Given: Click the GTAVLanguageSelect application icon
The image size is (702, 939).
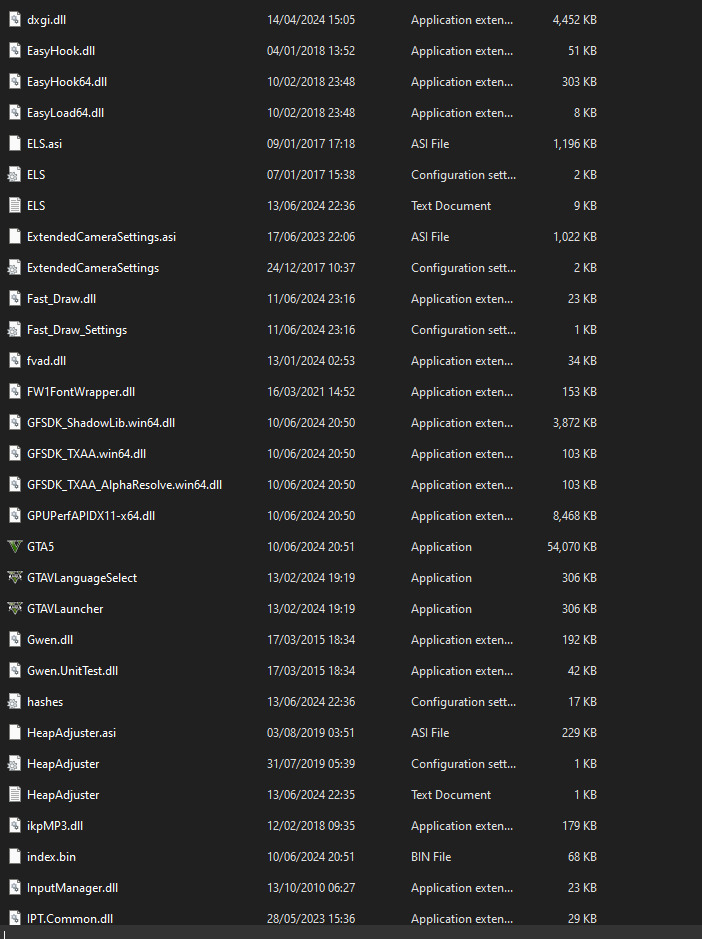Looking at the screenshot, I should tap(14, 578).
